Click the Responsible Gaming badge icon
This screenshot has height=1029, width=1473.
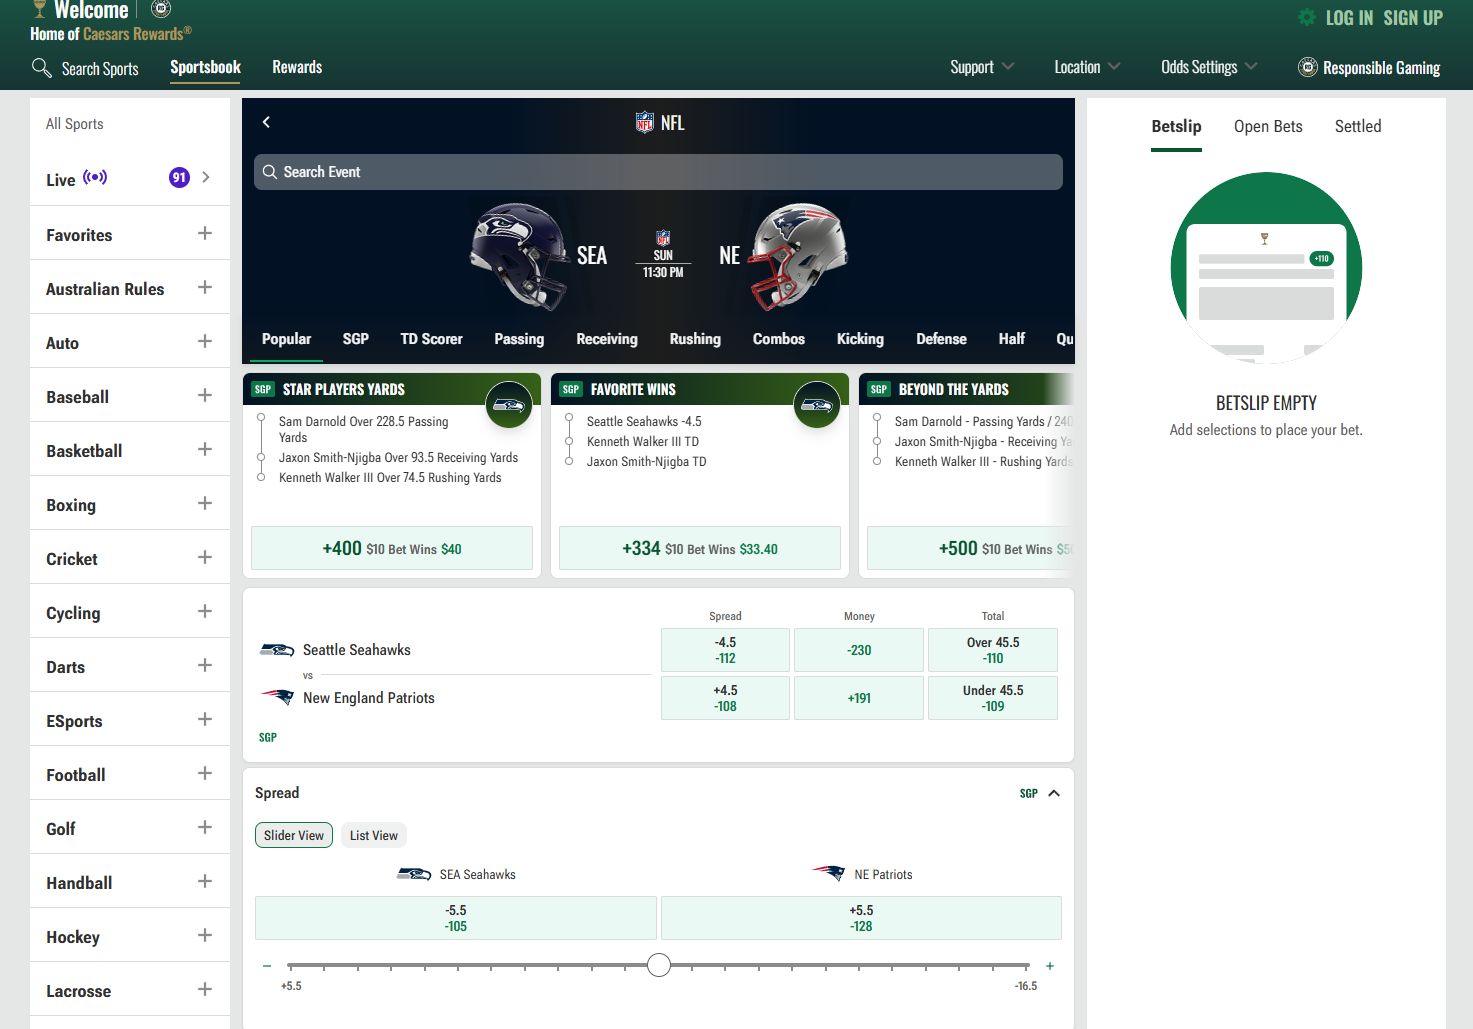pos(1307,67)
